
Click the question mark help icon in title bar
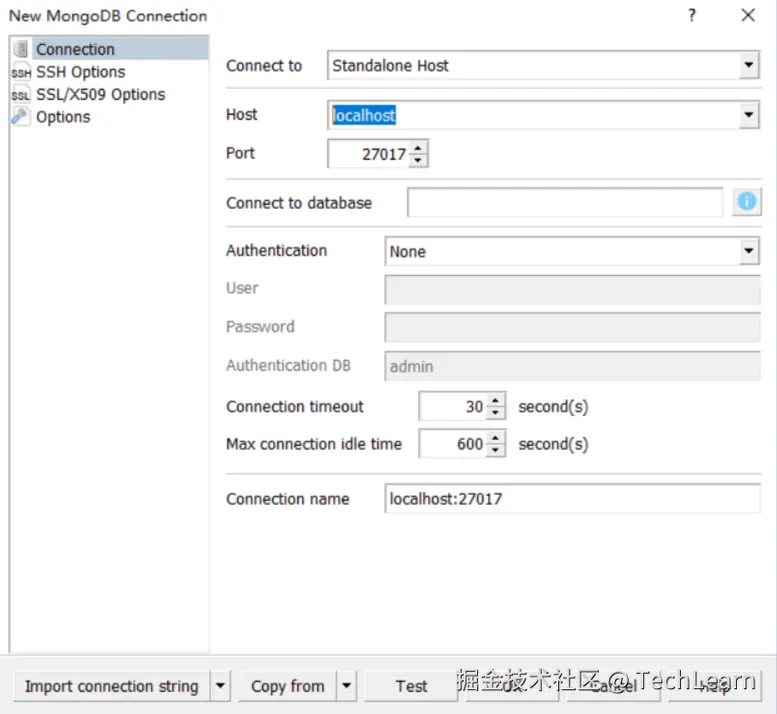point(692,15)
